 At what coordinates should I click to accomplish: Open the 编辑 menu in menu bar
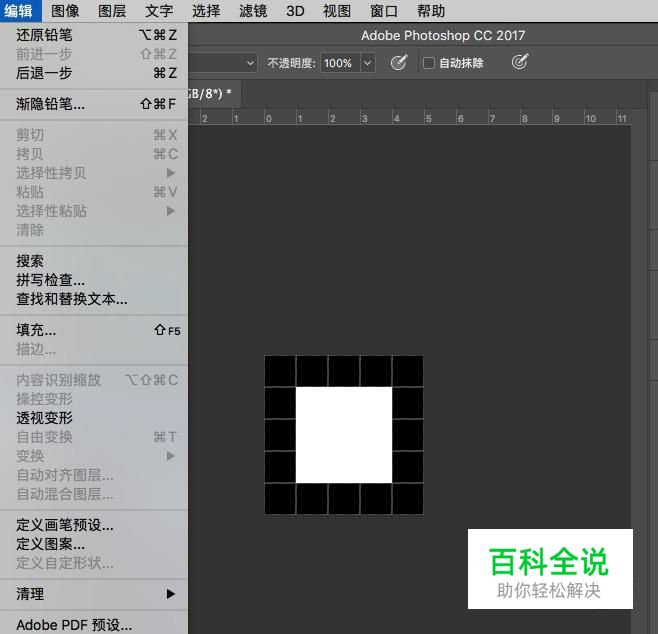(19, 11)
